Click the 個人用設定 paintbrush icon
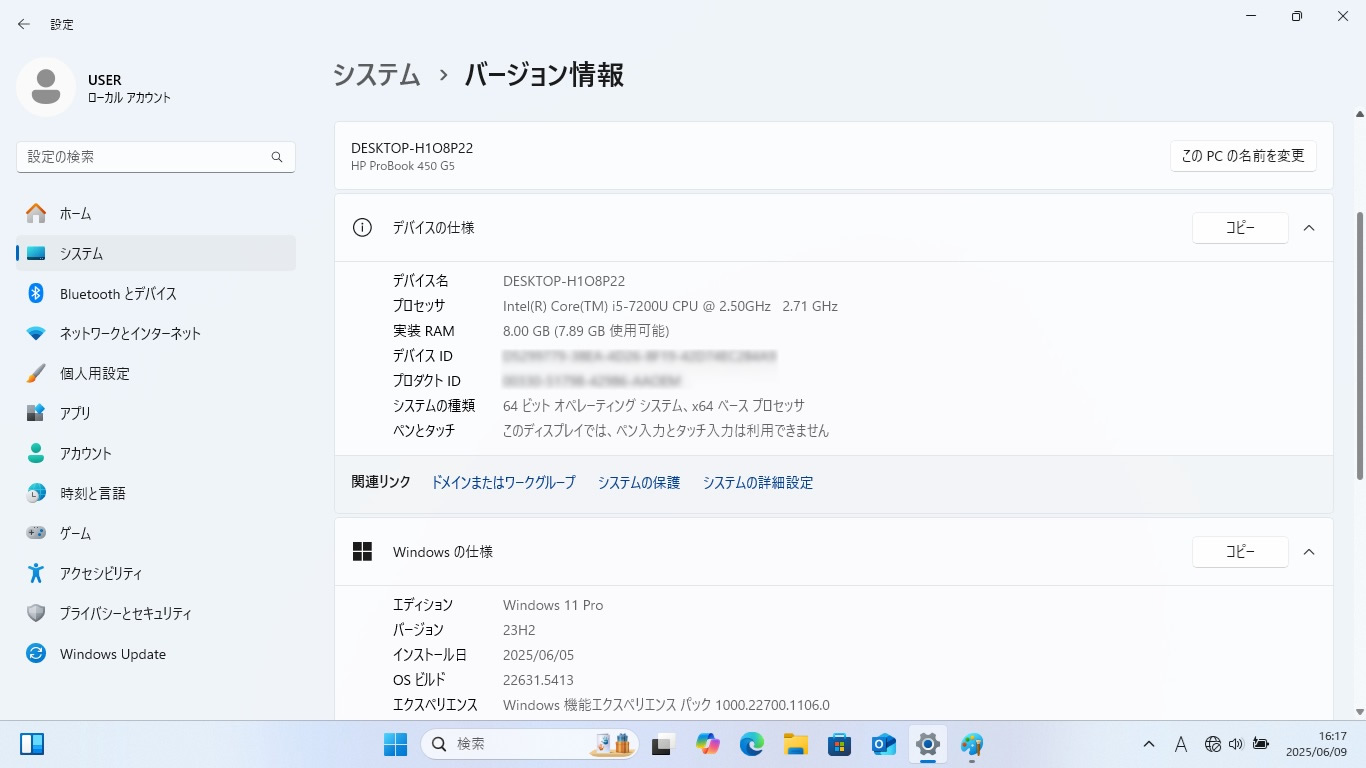The height and width of the screenshot is (768, 1366). (x=36, y=373)
